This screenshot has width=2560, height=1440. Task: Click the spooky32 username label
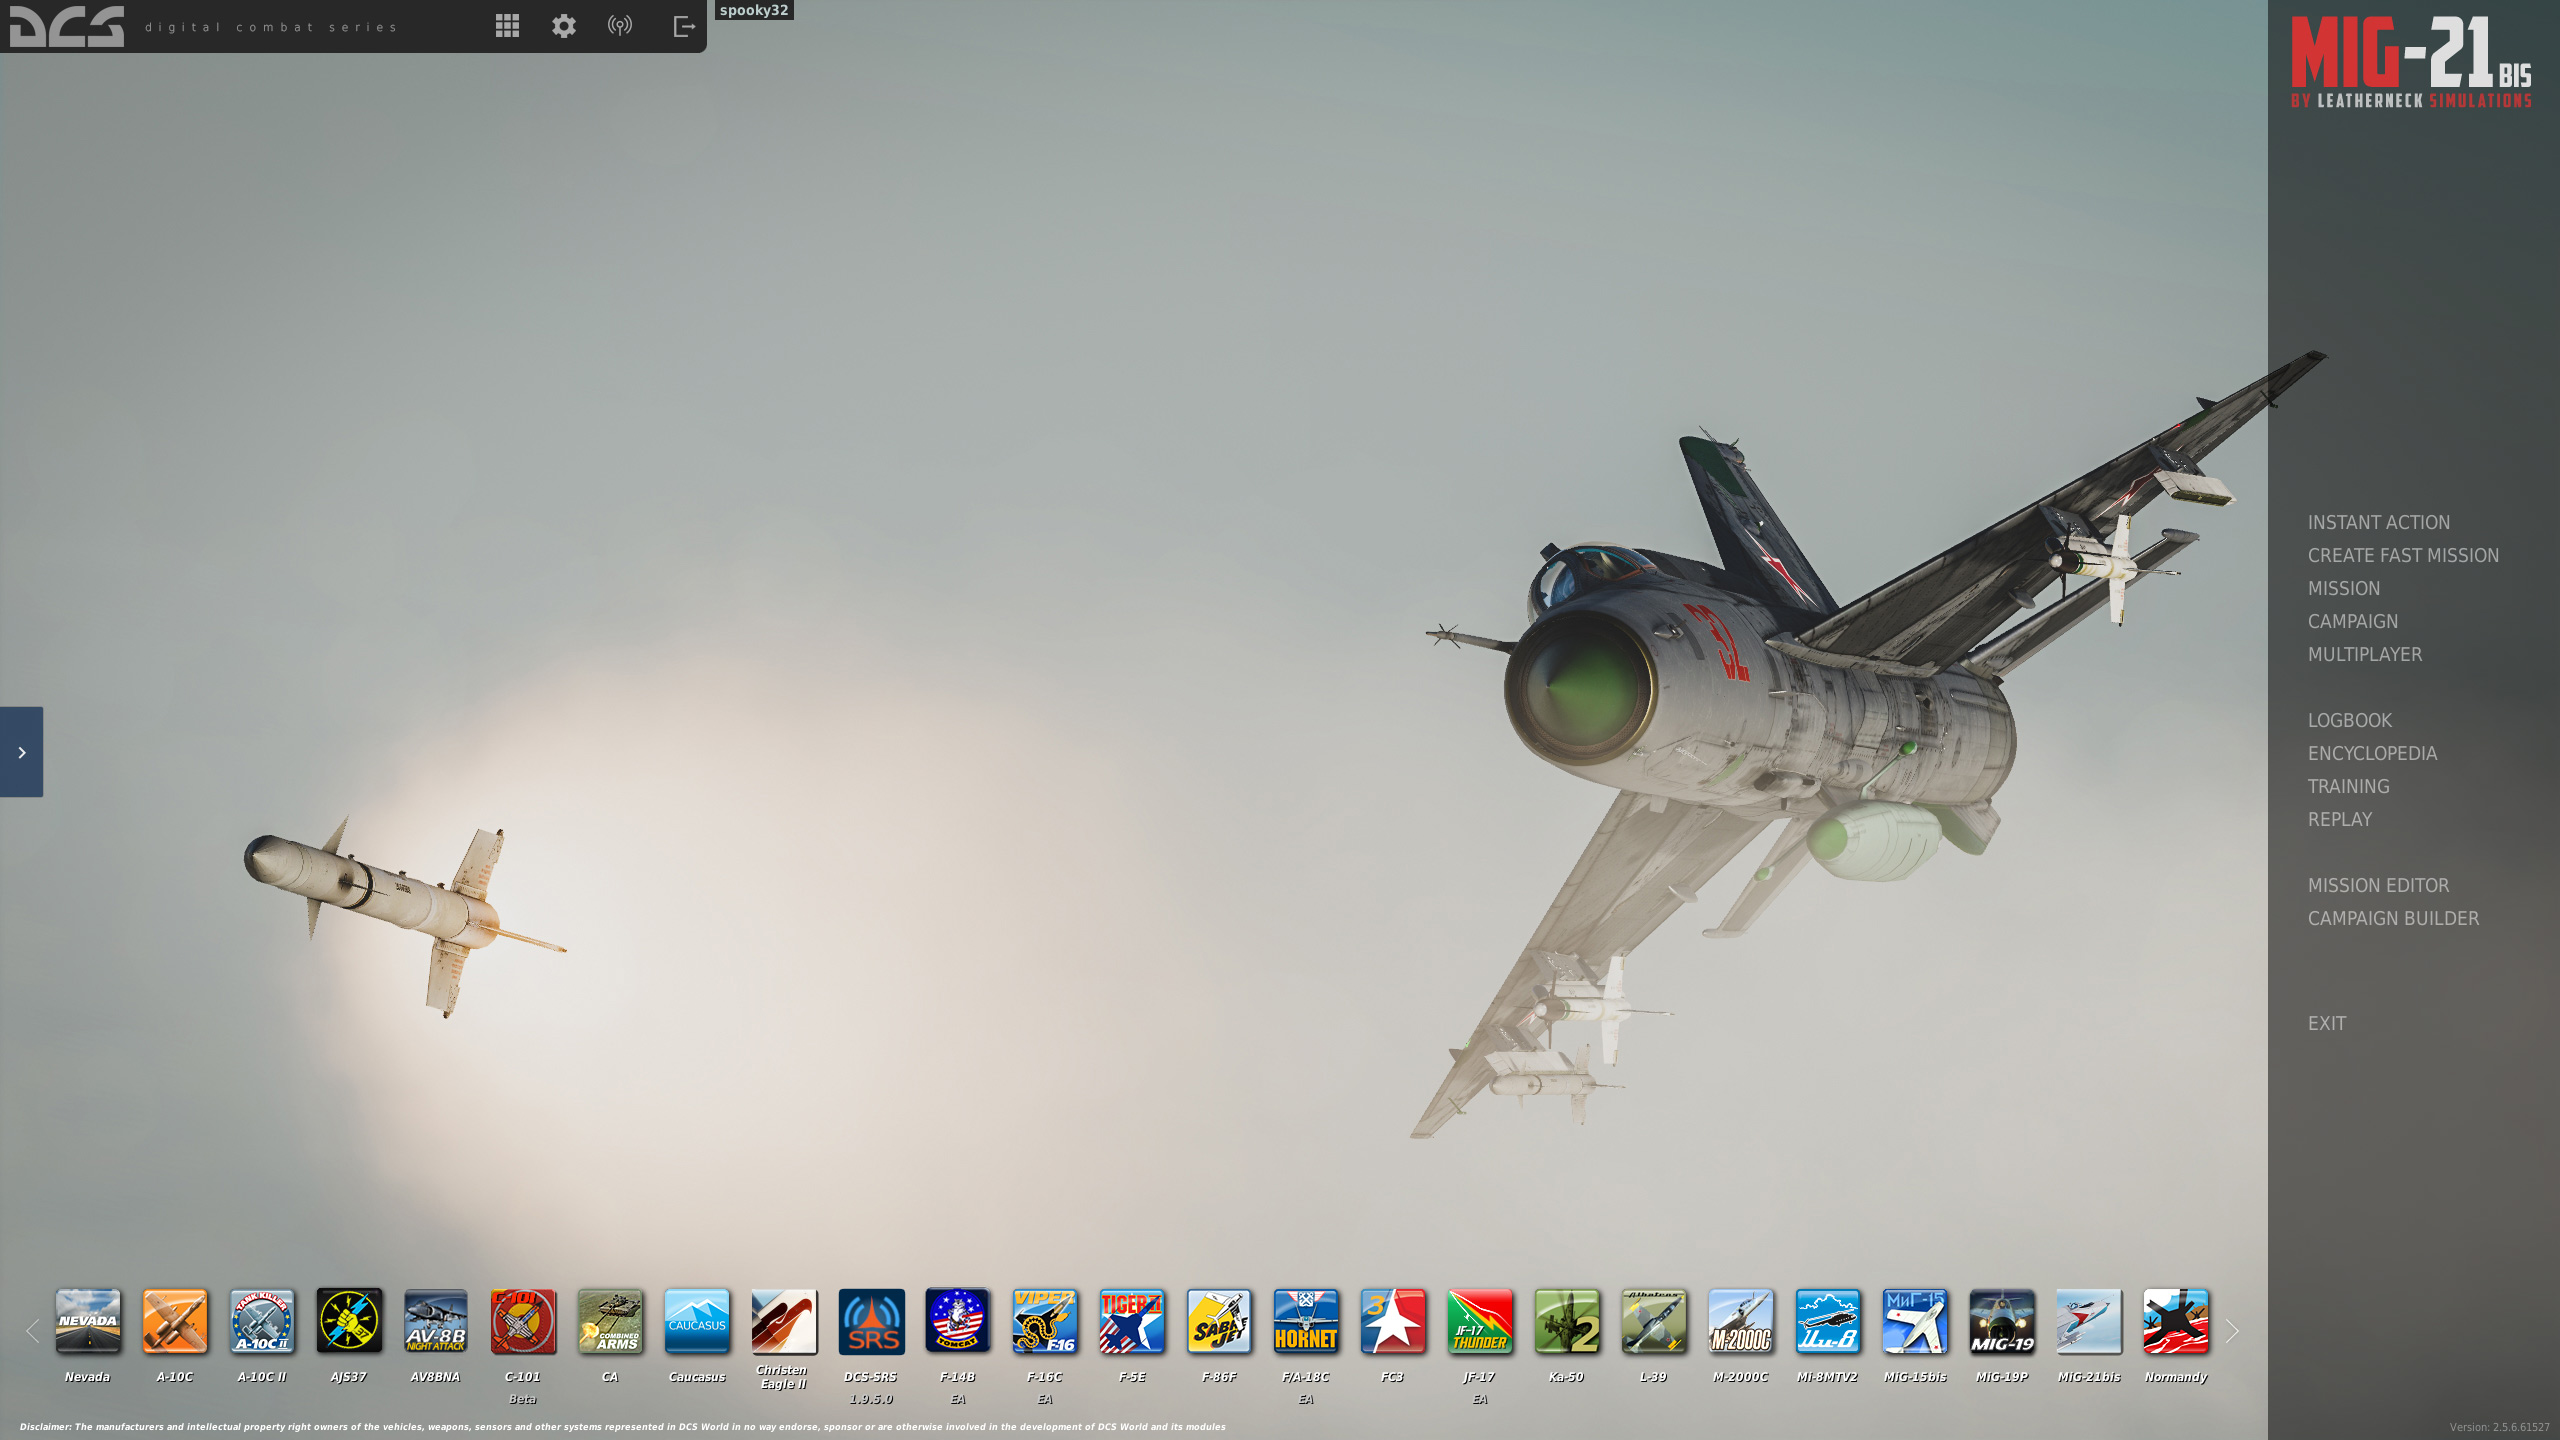coord(754,10)
